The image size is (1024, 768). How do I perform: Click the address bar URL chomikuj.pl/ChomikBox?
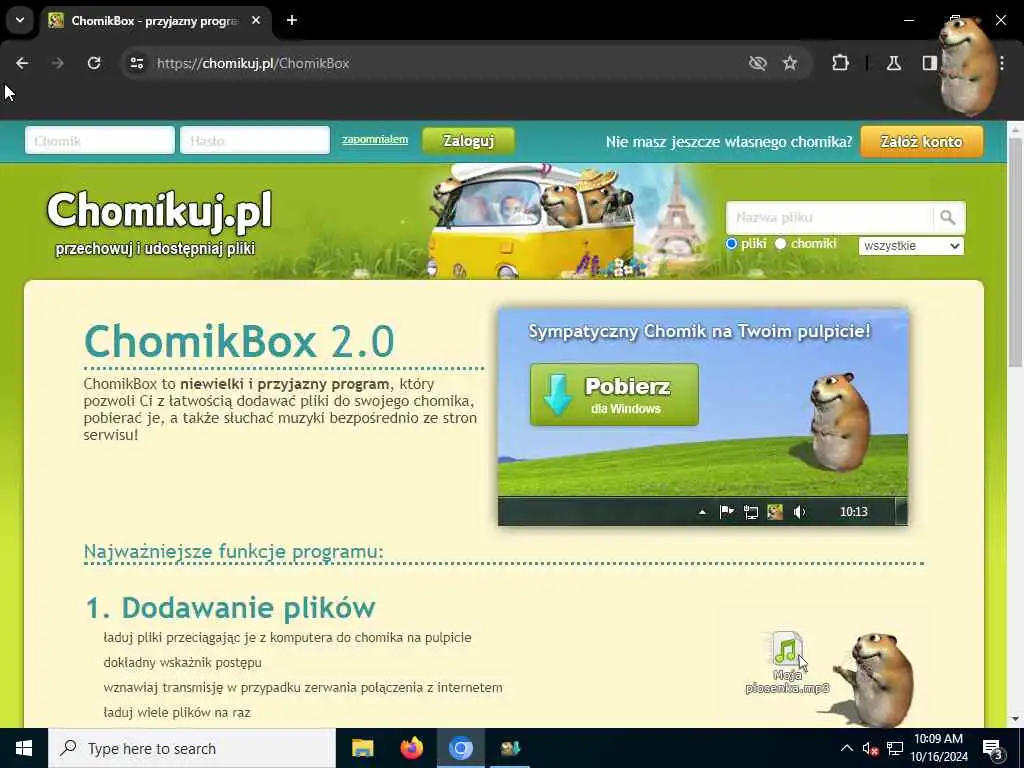[253, 63]
